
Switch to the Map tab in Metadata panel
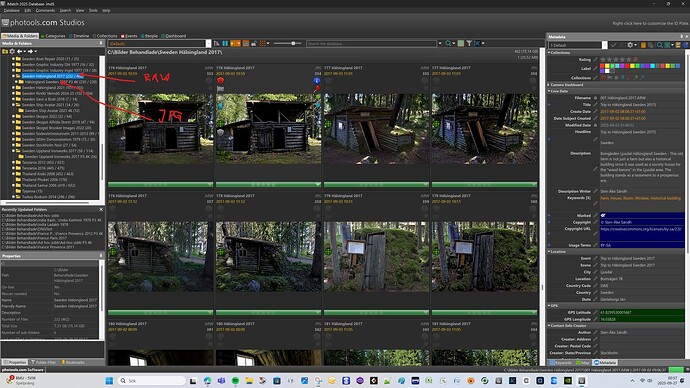pos(582,363)
